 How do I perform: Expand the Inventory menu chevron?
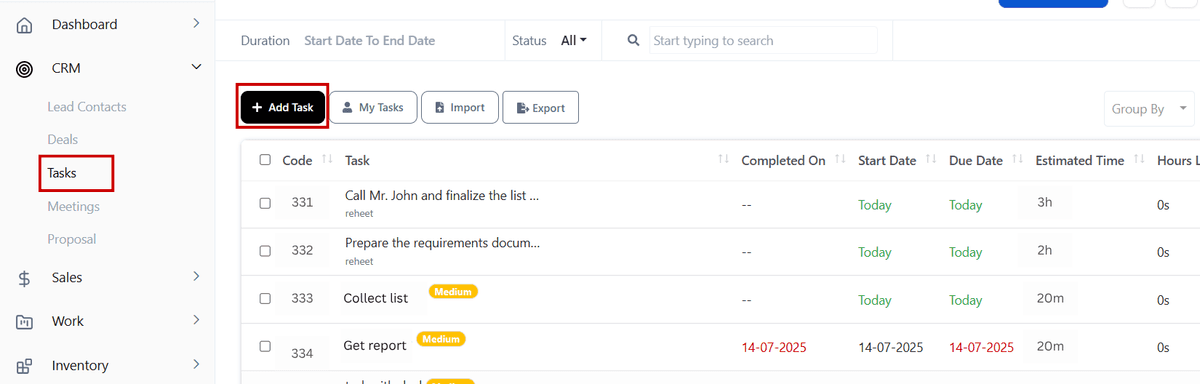tap(196, 364)
